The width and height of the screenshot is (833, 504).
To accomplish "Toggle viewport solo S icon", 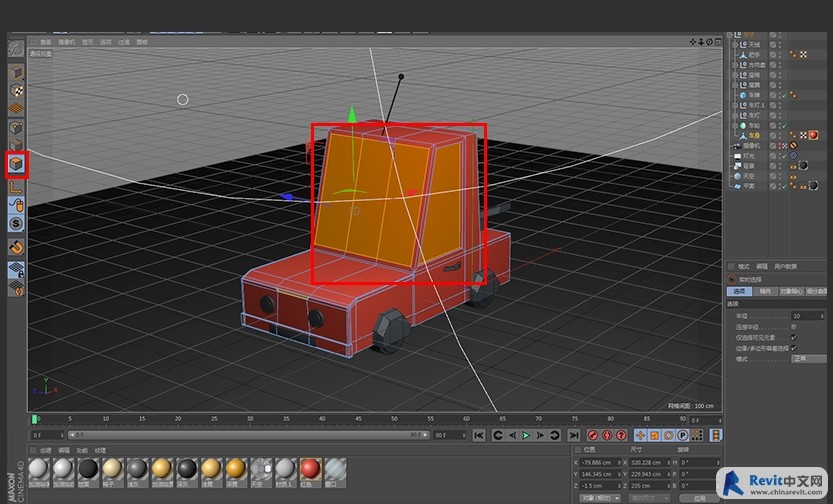I will click(16, 224).
